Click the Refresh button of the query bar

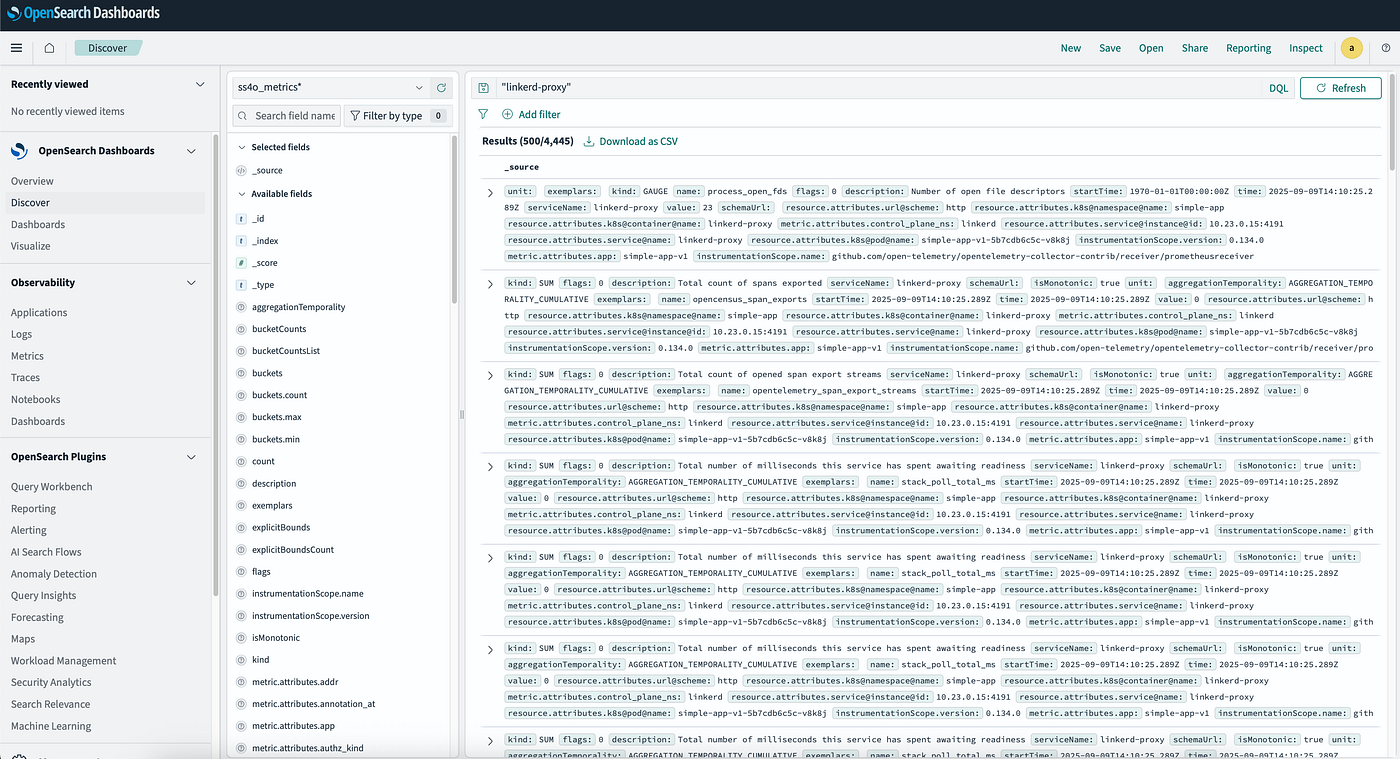point(1340,88)
